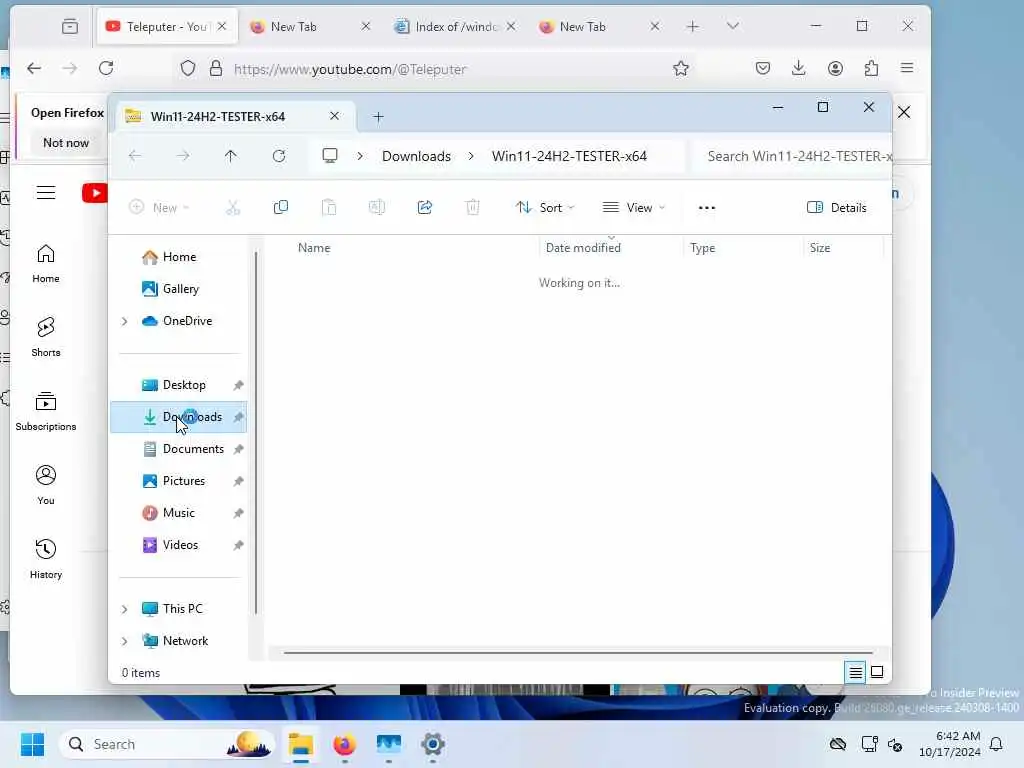Screen dimensions: 1024x768
Task: Close the Win11-24H2-TESTER-x64 Explorer tab
Action: pos(334,116)
